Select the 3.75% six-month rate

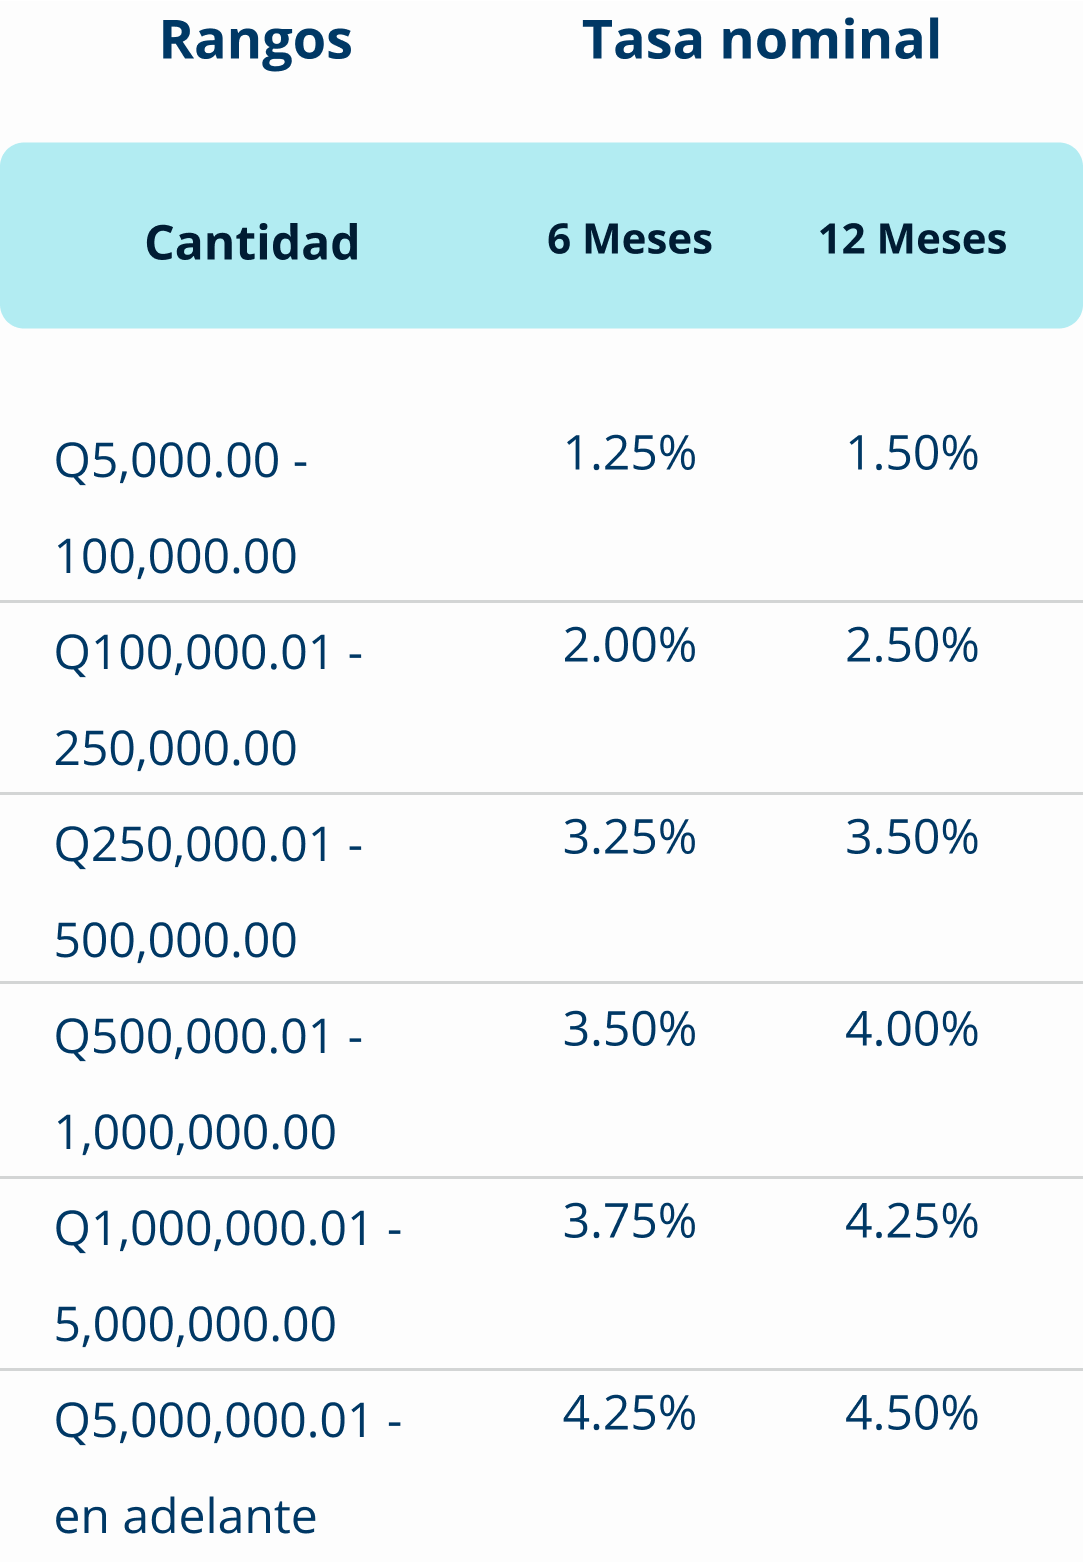pos(630,1221)
